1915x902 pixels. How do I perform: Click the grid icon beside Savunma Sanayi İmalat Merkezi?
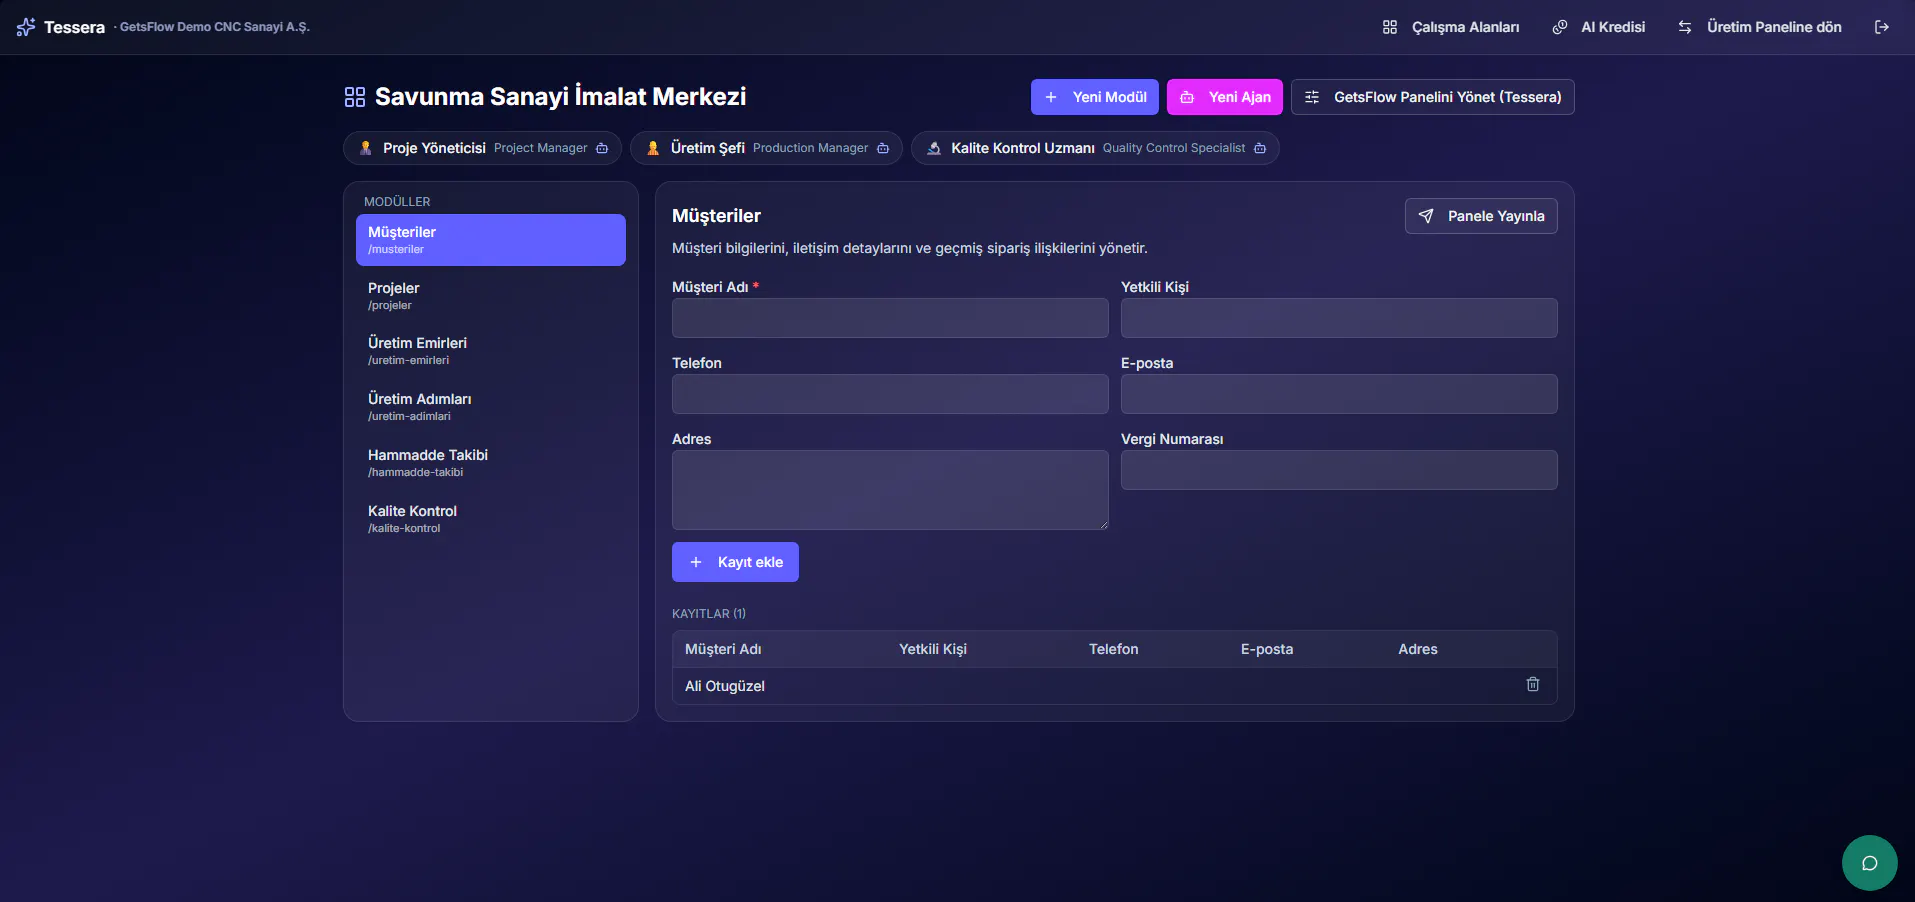point(355,97)
